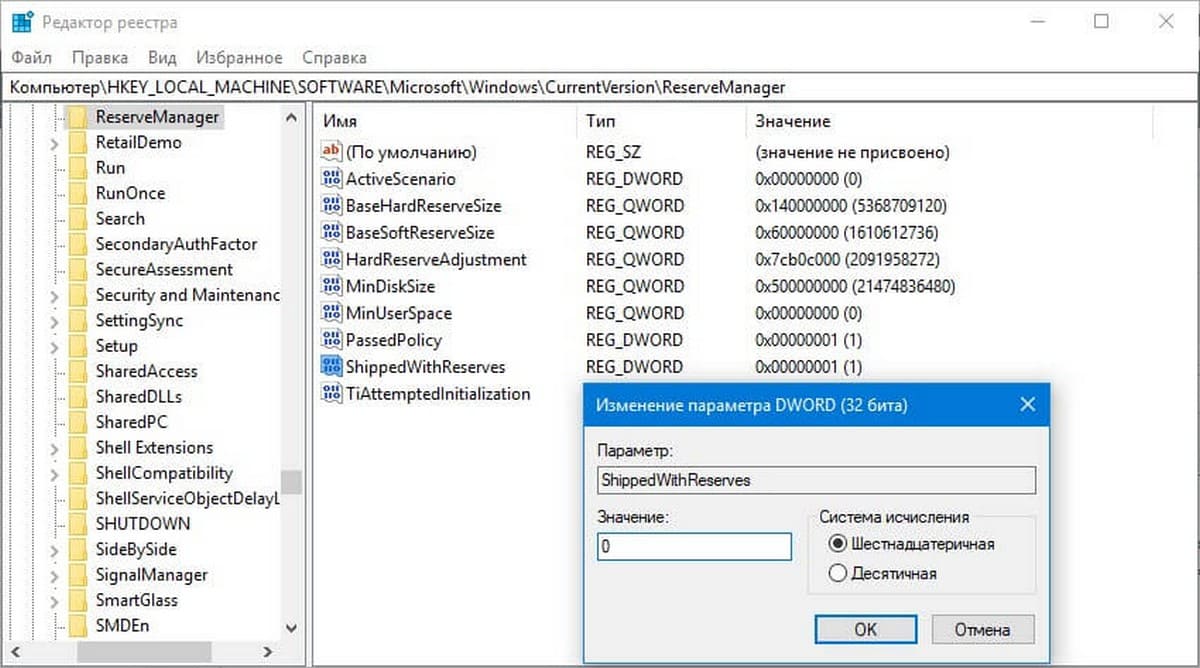The width and height of the screenshot is (1200, 668).
Task: Select the (По умолчанию) string value icon
Action: point(331,152)
